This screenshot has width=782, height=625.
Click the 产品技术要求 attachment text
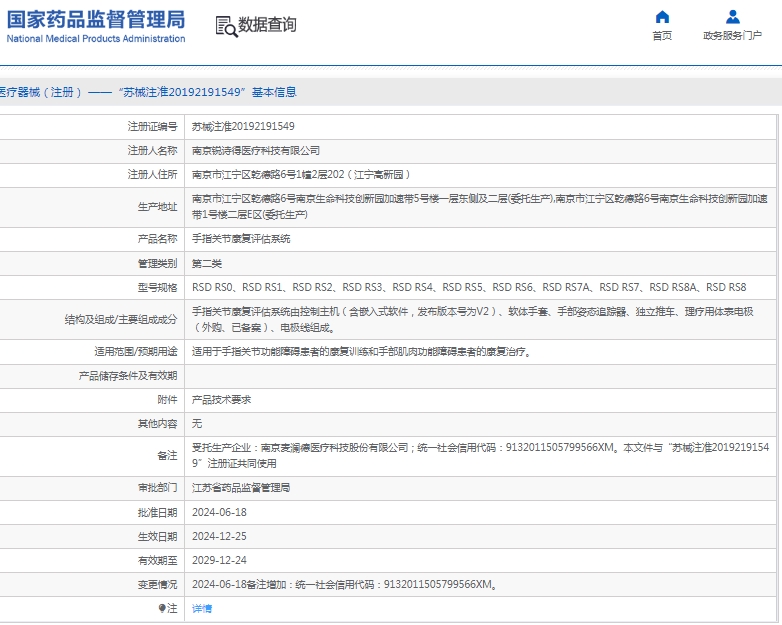221,400
